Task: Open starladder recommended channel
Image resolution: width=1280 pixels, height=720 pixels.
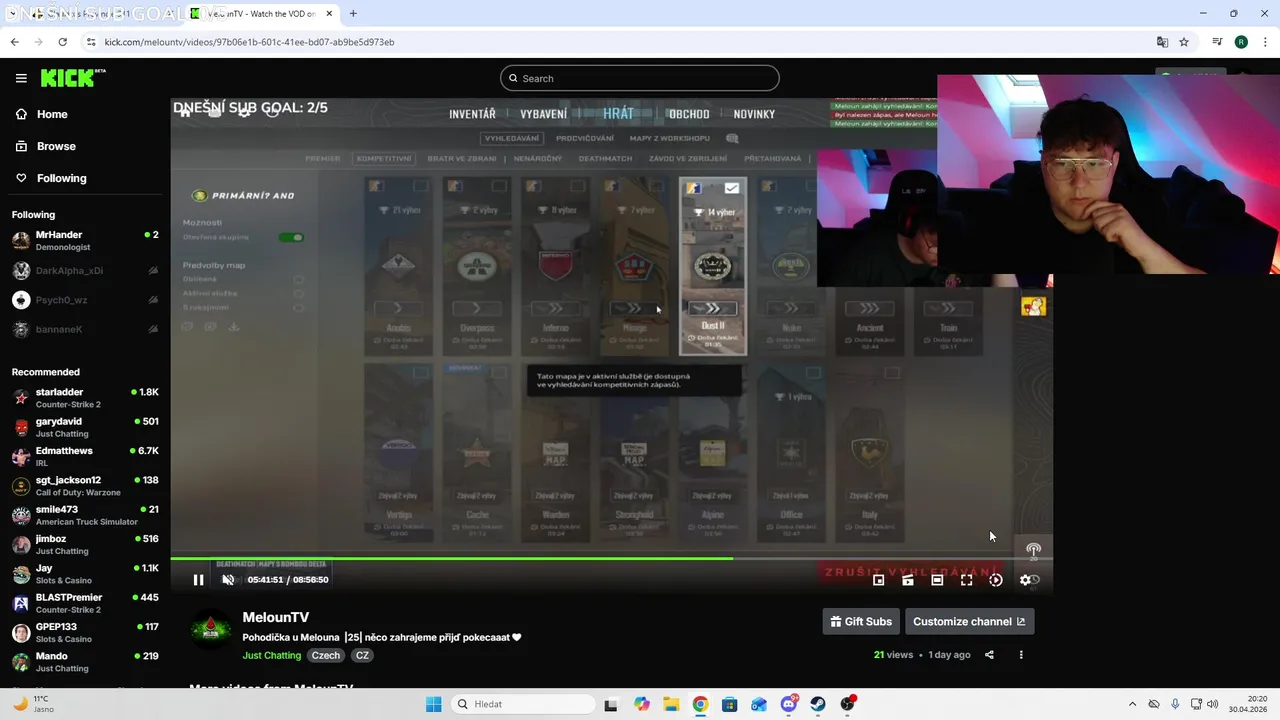Action: [x=85, y=398]
